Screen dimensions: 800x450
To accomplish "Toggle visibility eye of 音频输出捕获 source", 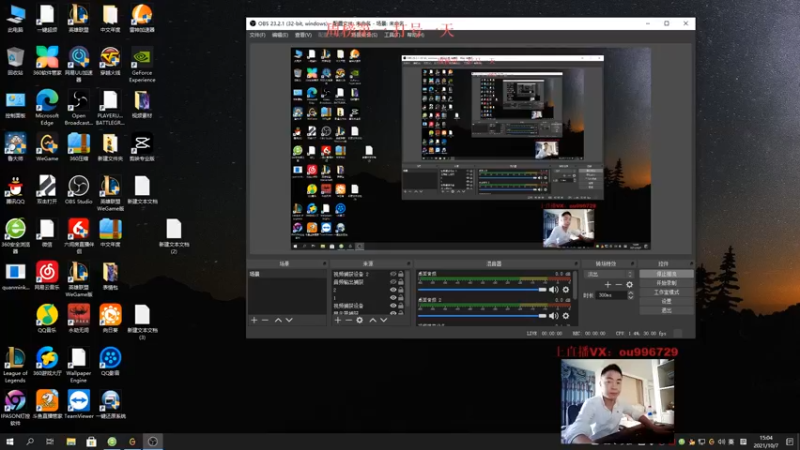I will coord(393,282).
